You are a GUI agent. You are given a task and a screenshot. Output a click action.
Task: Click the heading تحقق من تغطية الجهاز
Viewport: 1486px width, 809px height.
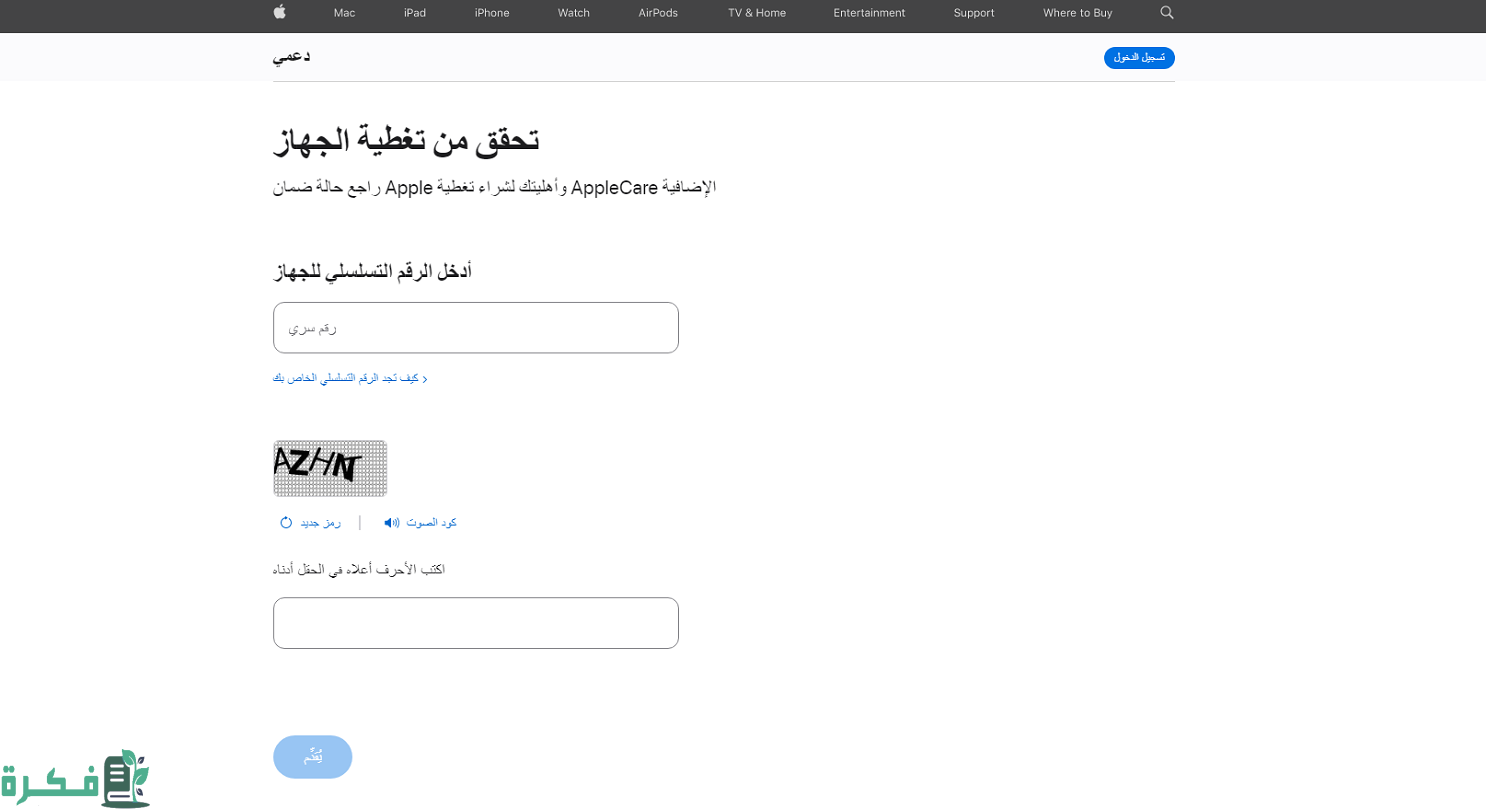[x=406, y=140]
